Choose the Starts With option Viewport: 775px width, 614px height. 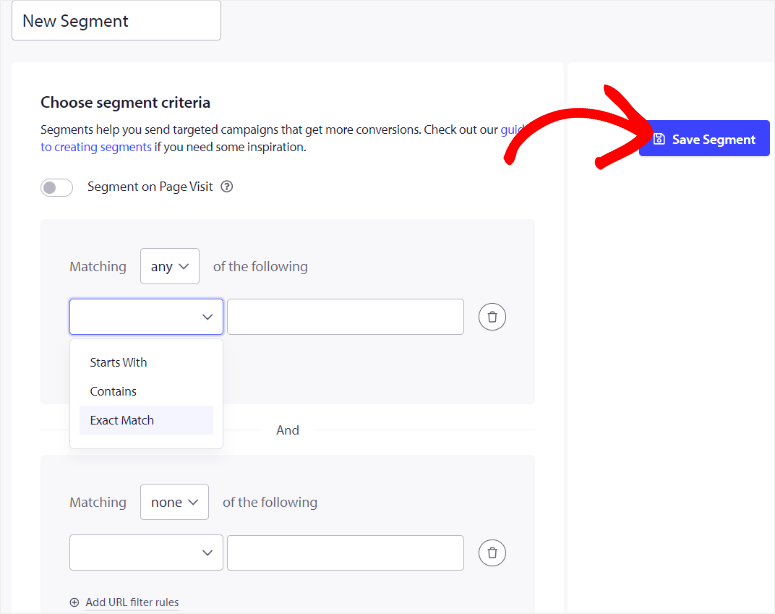click(x=119, y=363)
